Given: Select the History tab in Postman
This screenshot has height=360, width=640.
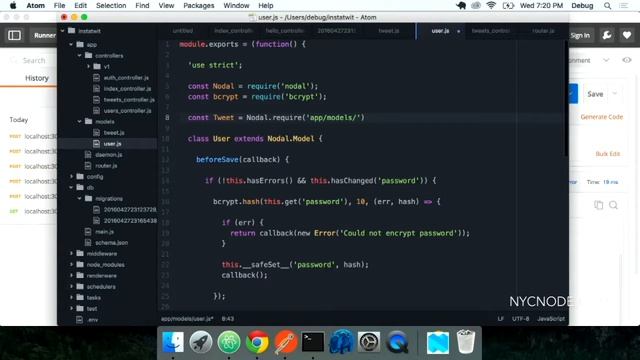Looking at the screenshot, I should click(37, 78).
